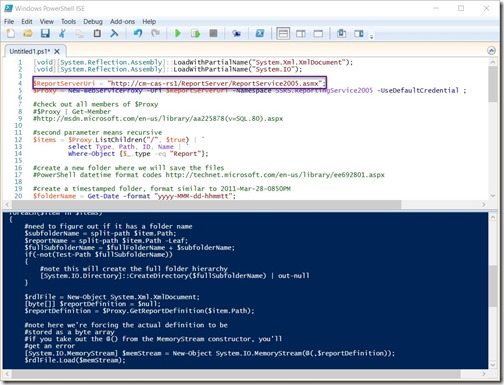This screenshot has width=504, height=385.
Task: Paste from clipboard
Action: [x=97, y=33]
